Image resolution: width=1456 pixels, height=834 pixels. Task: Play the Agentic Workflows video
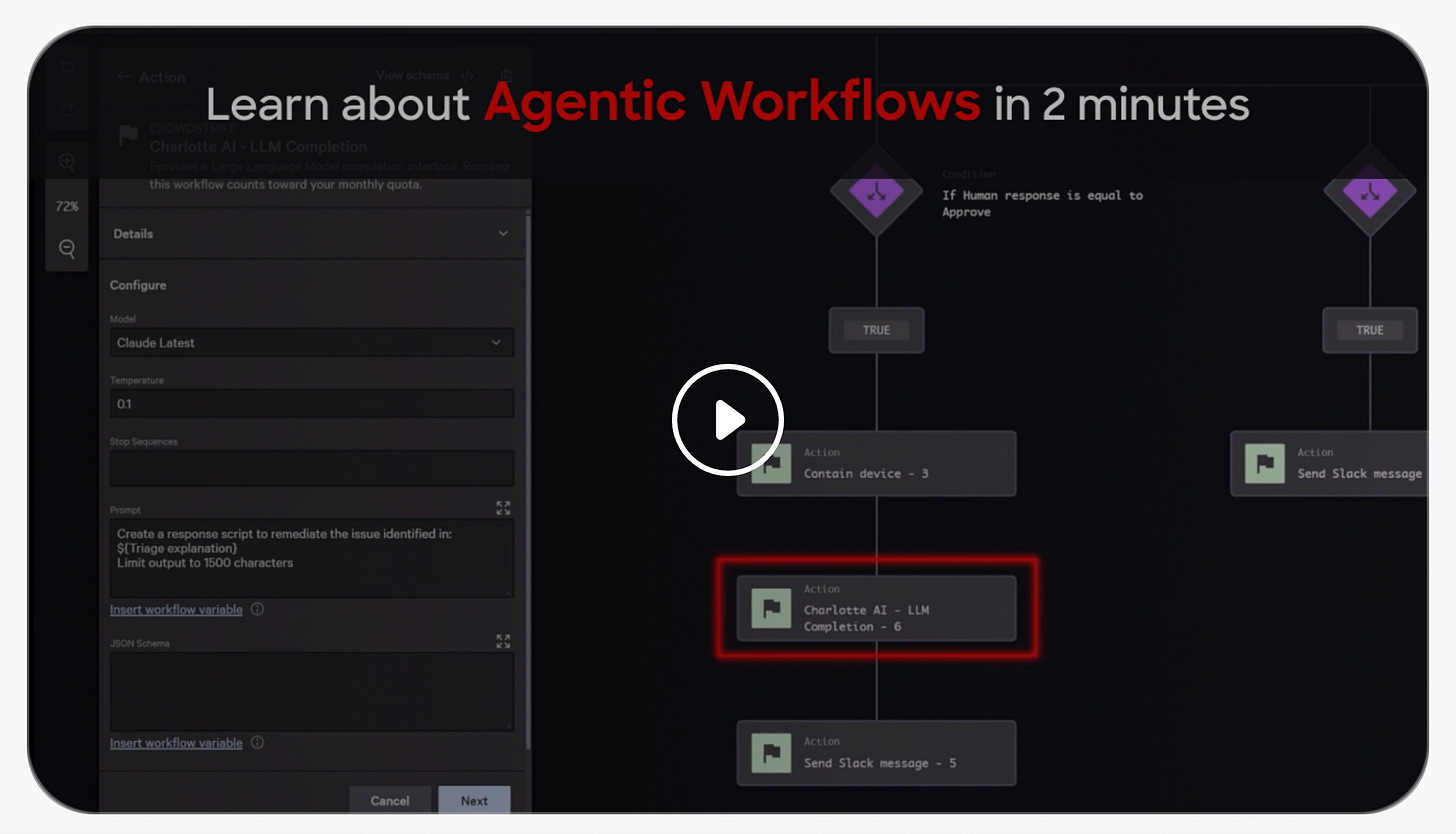[x=727, y=419]
